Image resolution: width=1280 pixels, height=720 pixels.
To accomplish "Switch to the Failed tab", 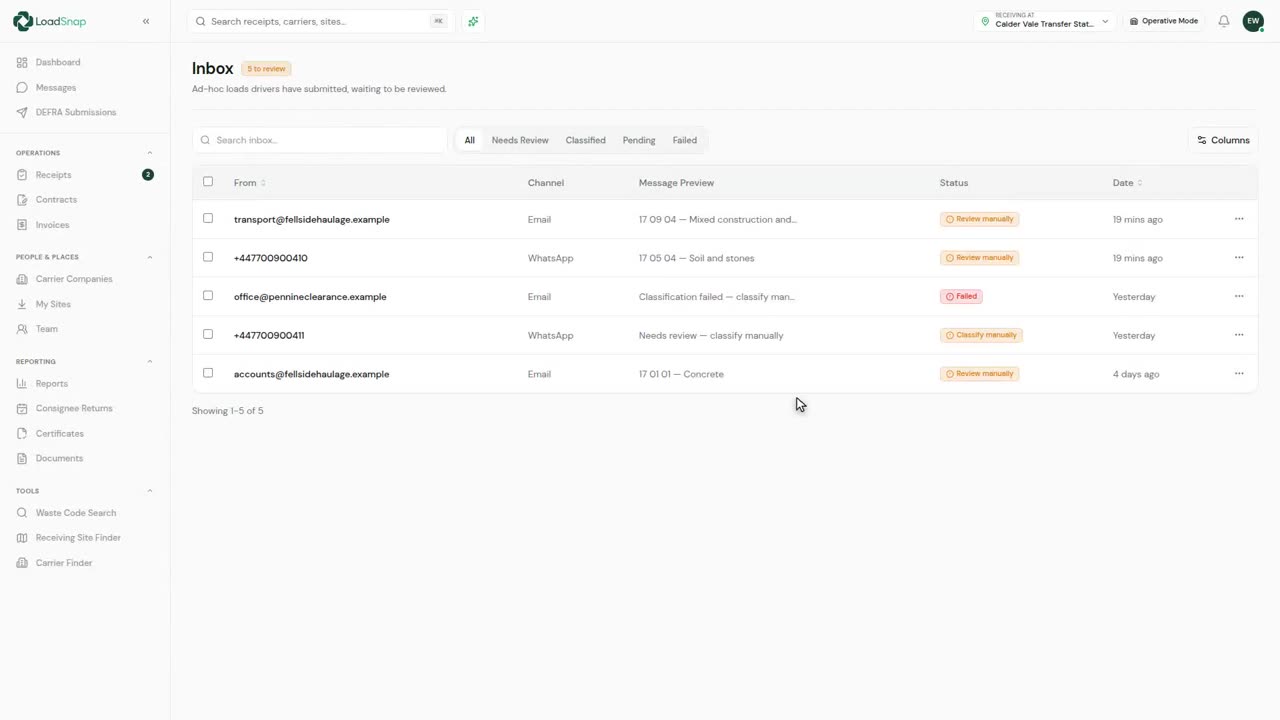I will [685, 140].
